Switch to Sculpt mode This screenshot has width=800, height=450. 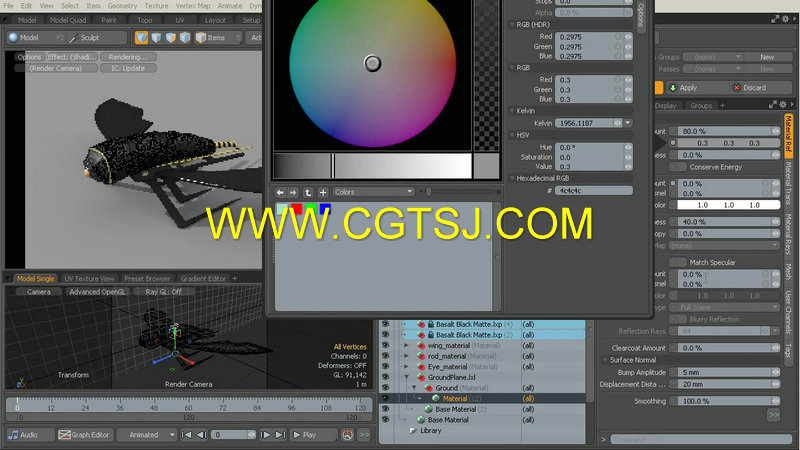click(x=97, y=38)
